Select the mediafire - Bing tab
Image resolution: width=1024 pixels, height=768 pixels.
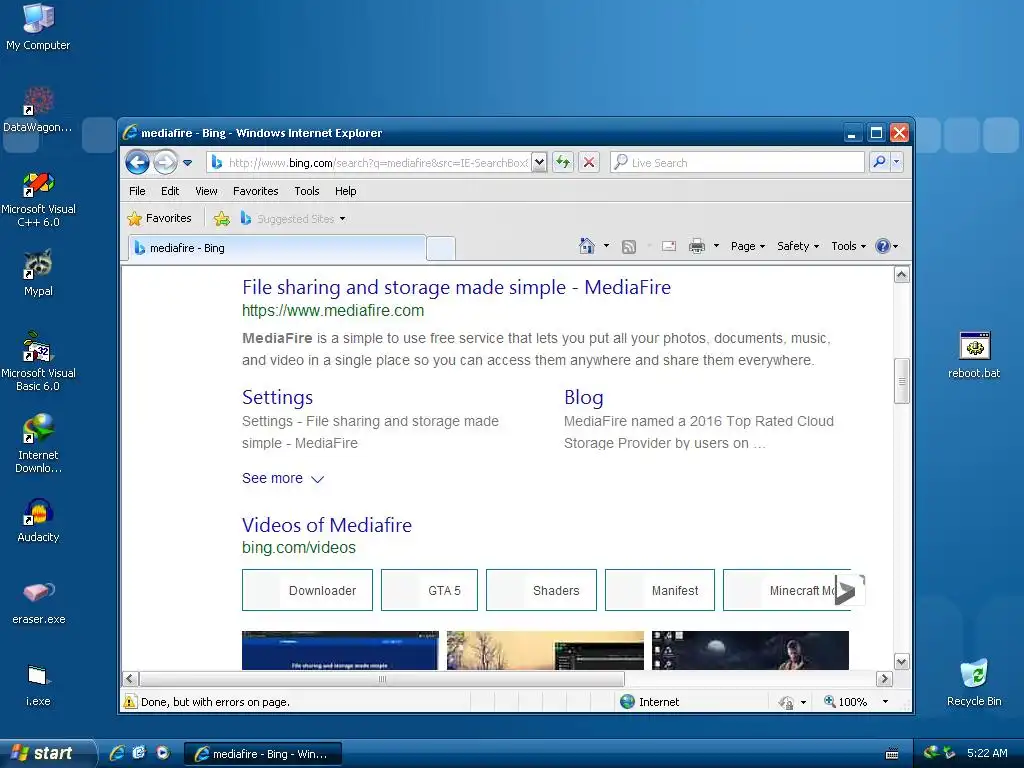(277, 248)
